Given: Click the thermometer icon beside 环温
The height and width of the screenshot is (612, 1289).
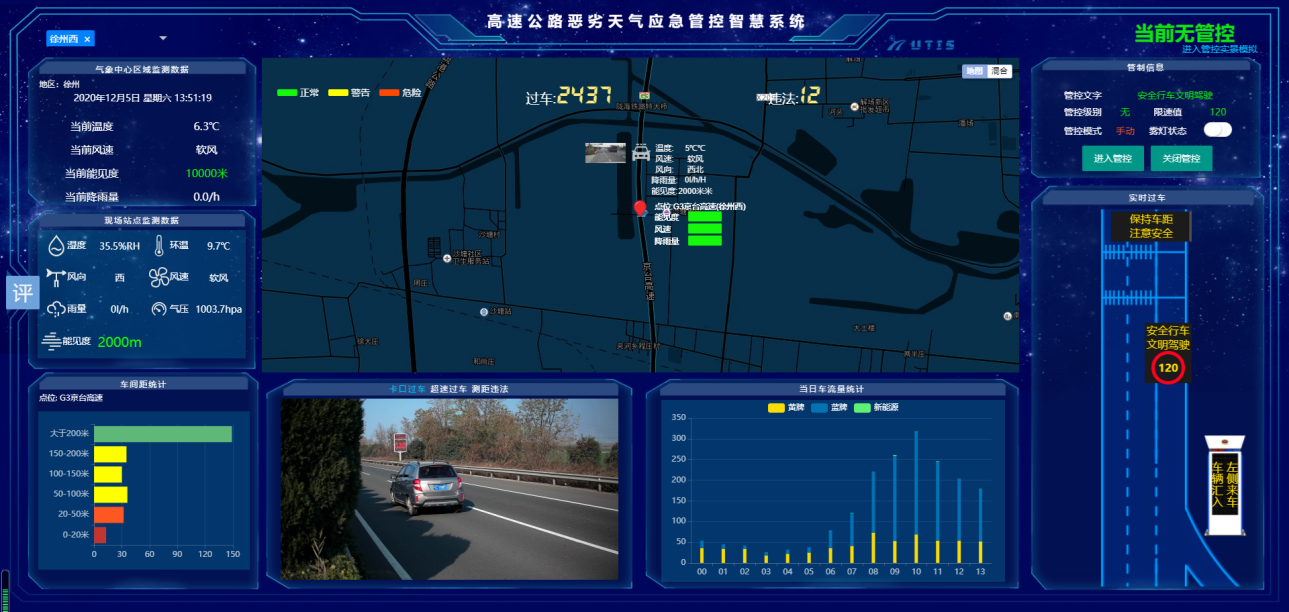Looking at the screenshot, I should (x=159, y=244).
